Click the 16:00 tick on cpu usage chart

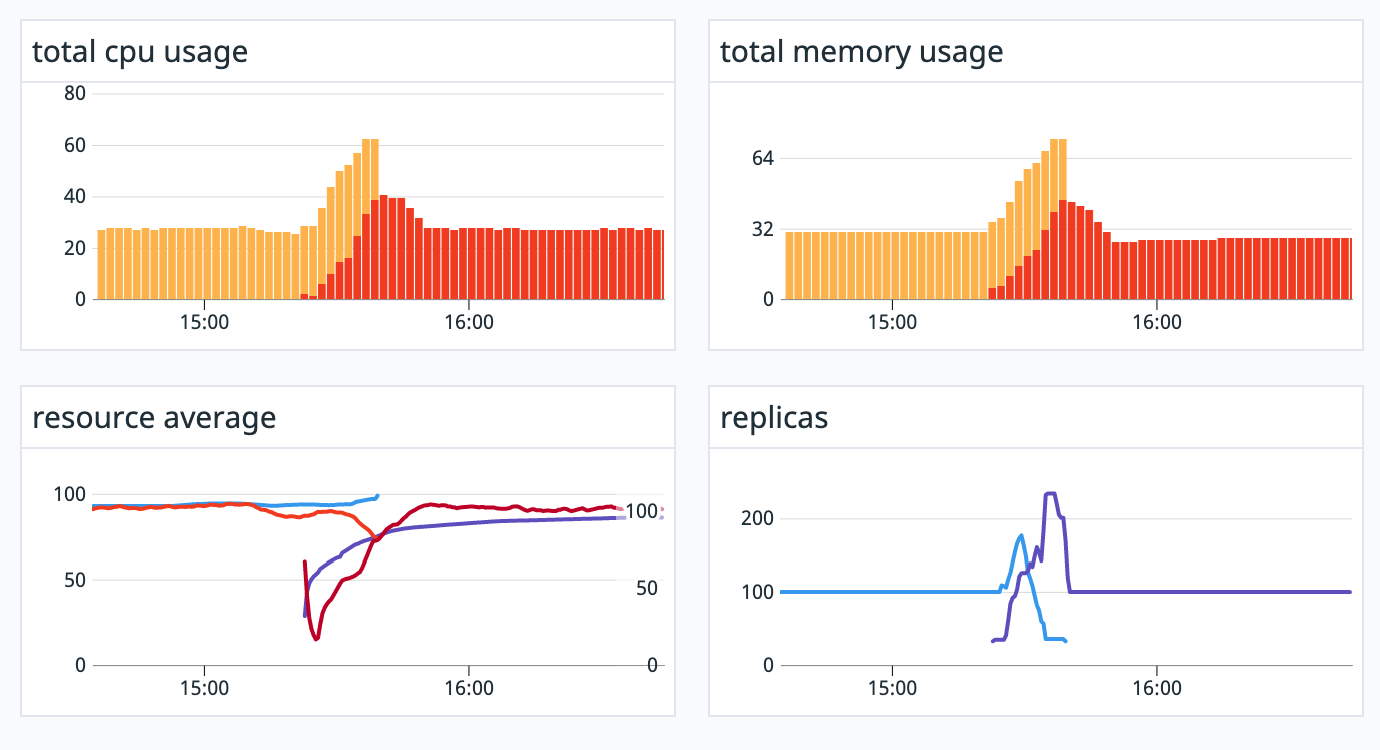[469, 323]
